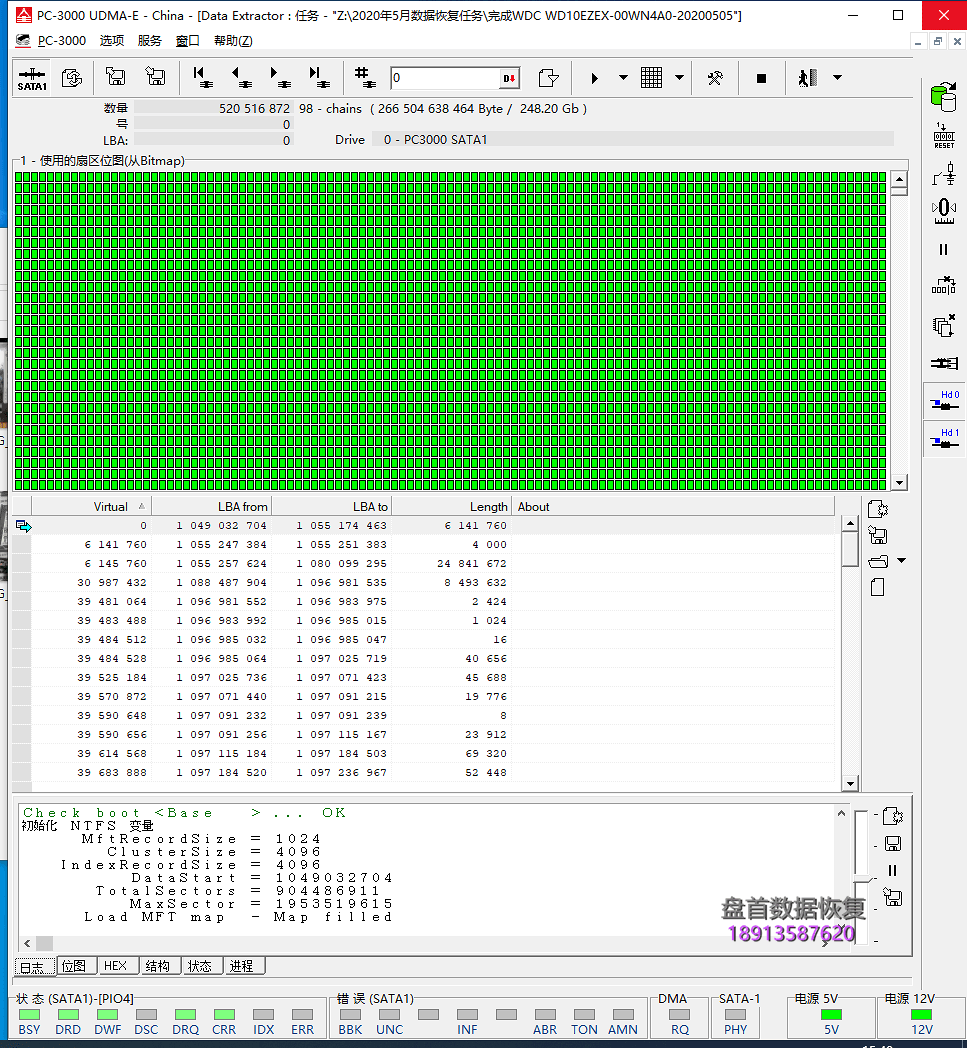Switch to the HEX tab
Image resolution: width=967 pixels, height=1048 pixels.
[116, 966]
